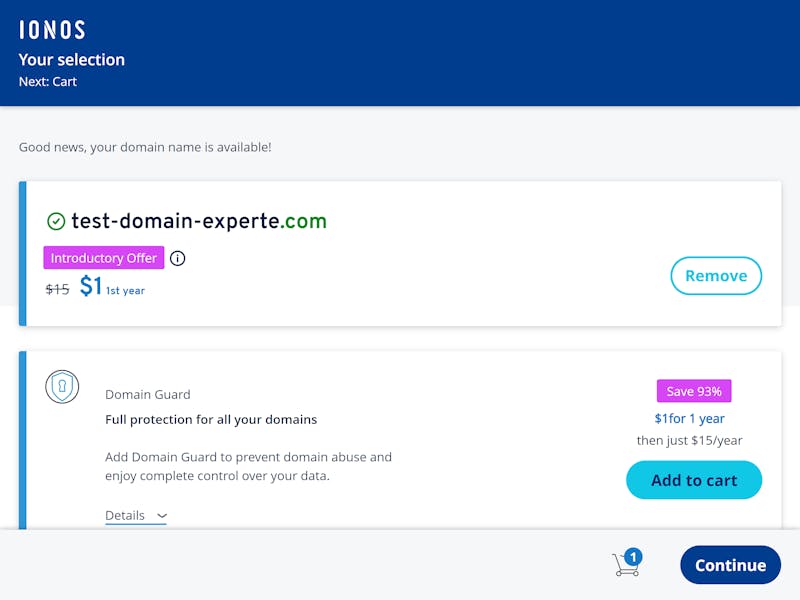Screen dimensions: 800x600
Task: Click the green domain available checkmark
Action: click(56, 221)
